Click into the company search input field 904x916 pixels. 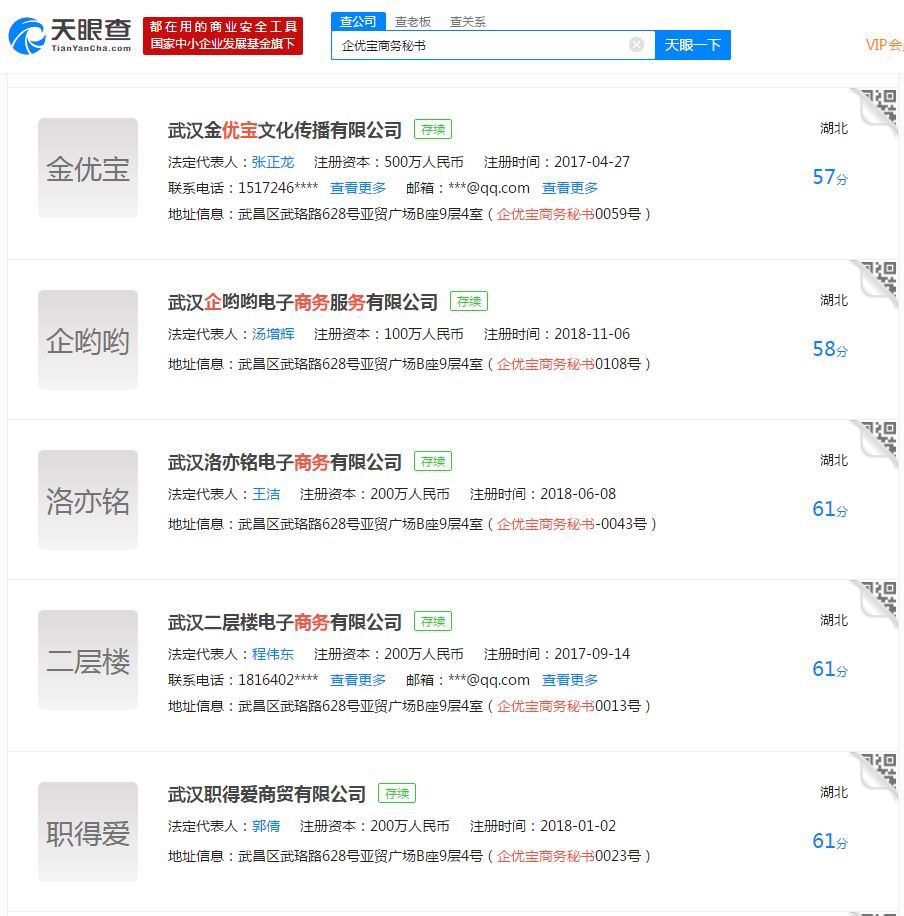(480, 45)
